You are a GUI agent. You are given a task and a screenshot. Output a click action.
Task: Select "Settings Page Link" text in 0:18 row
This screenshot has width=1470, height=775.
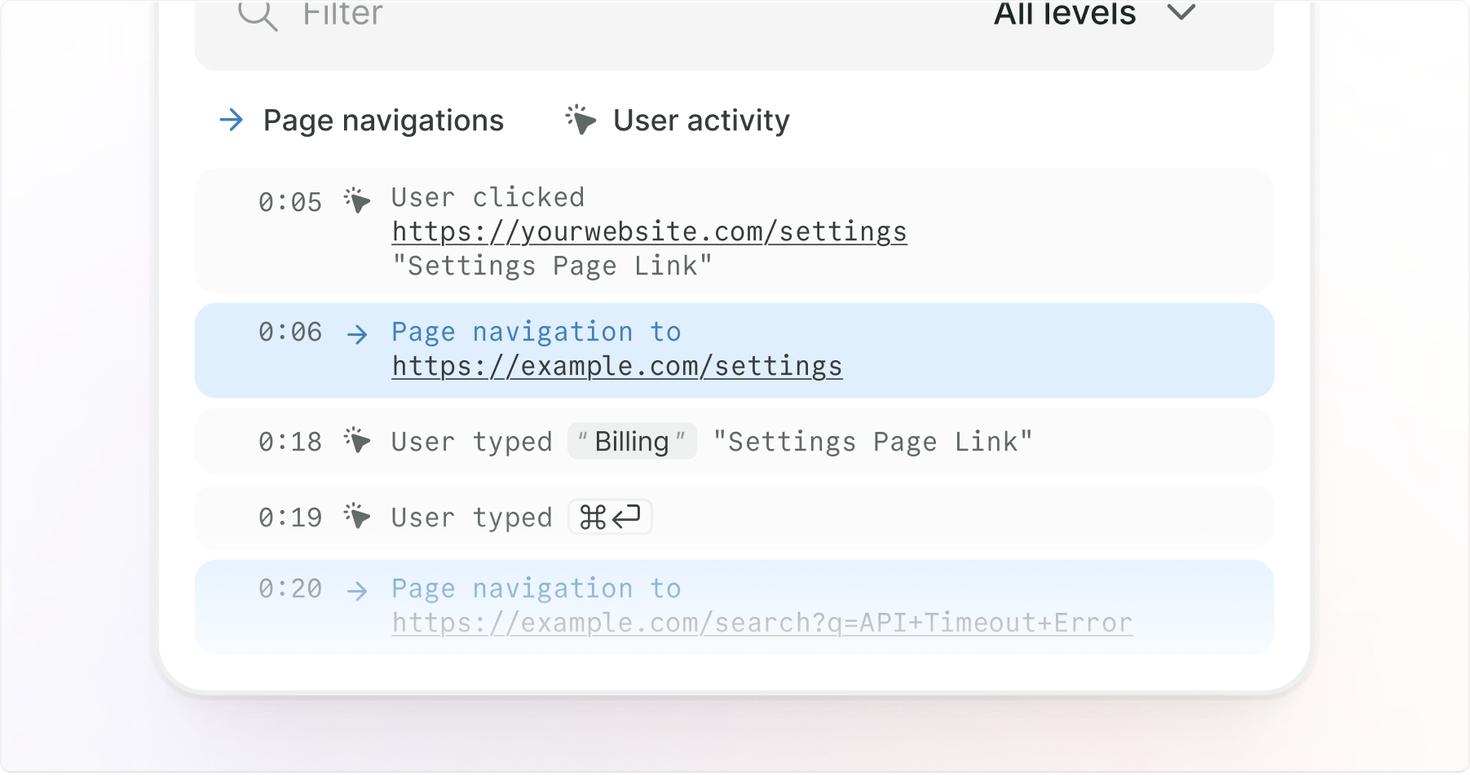[872, 442]
